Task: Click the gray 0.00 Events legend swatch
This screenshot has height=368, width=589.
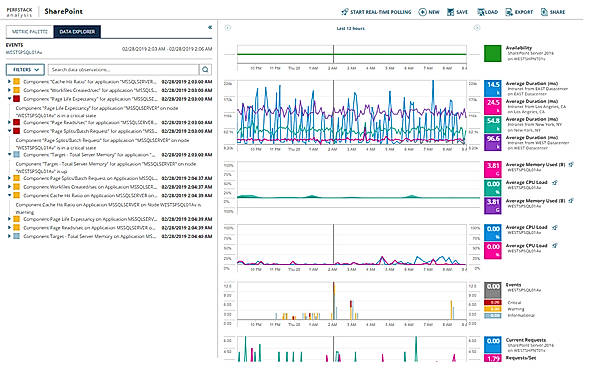Action: pos(492,290)
